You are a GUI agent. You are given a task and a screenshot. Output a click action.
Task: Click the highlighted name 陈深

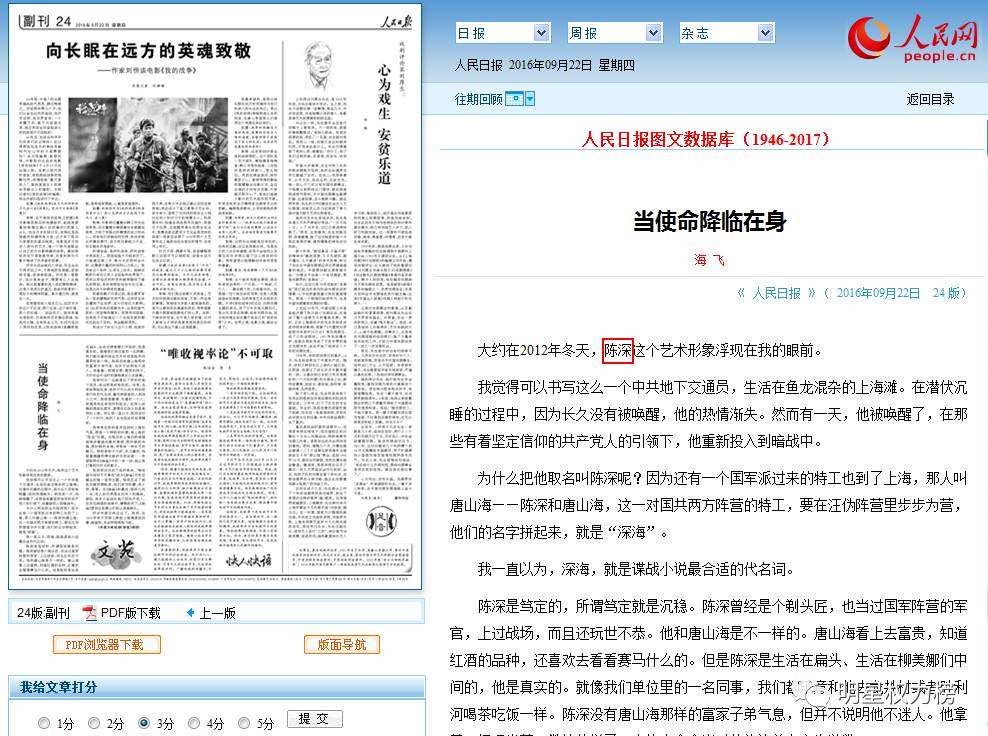point(618,350)
